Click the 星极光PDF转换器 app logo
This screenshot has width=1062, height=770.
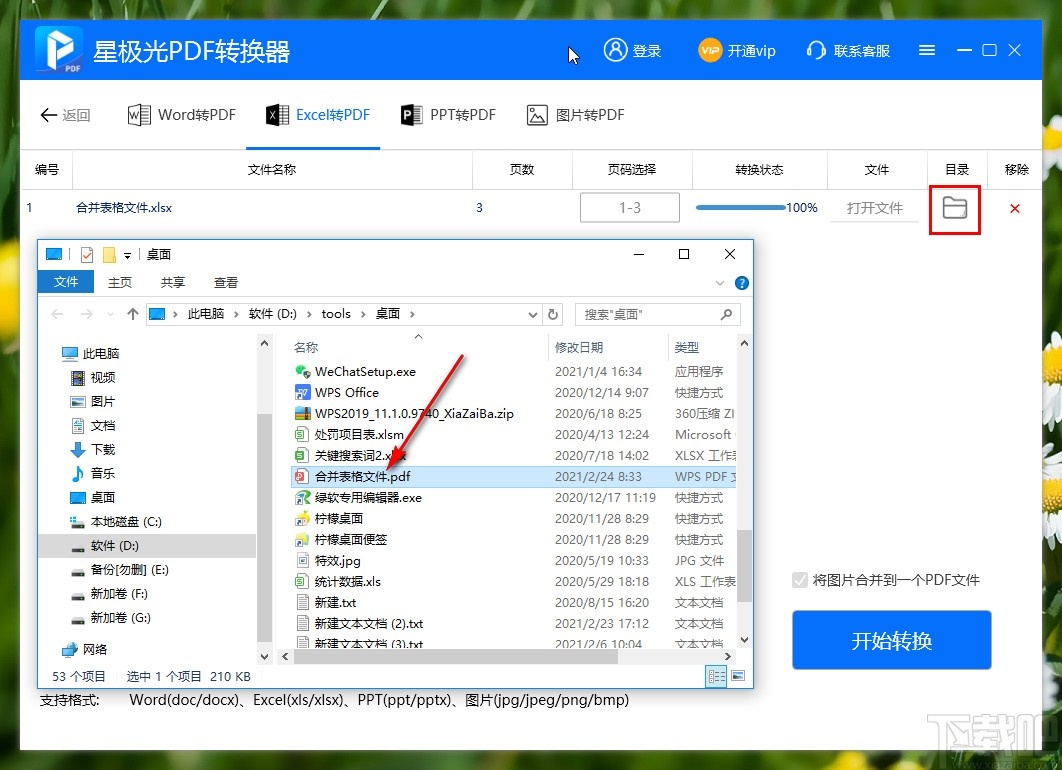pos(57,48)
